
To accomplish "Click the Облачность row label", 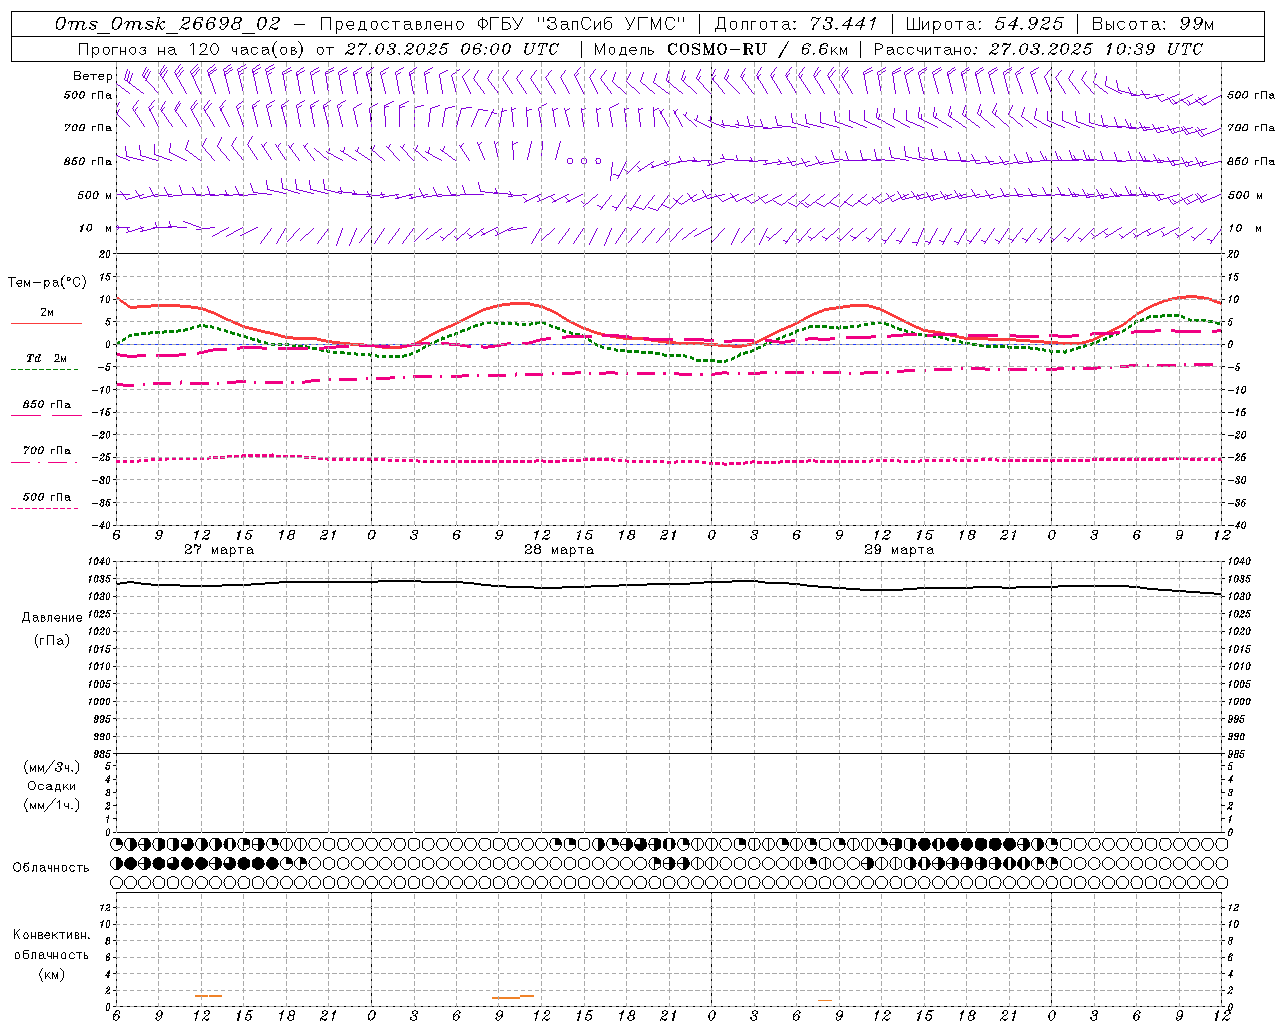I will pos(51,868).
